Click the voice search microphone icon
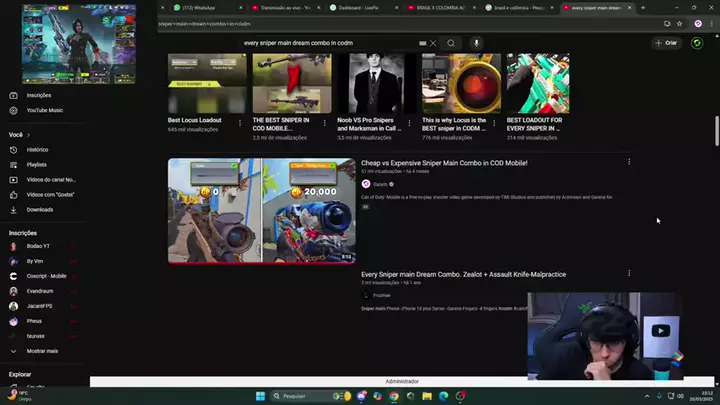This screenshot has height=405, width=720. (x=476, y=43)
